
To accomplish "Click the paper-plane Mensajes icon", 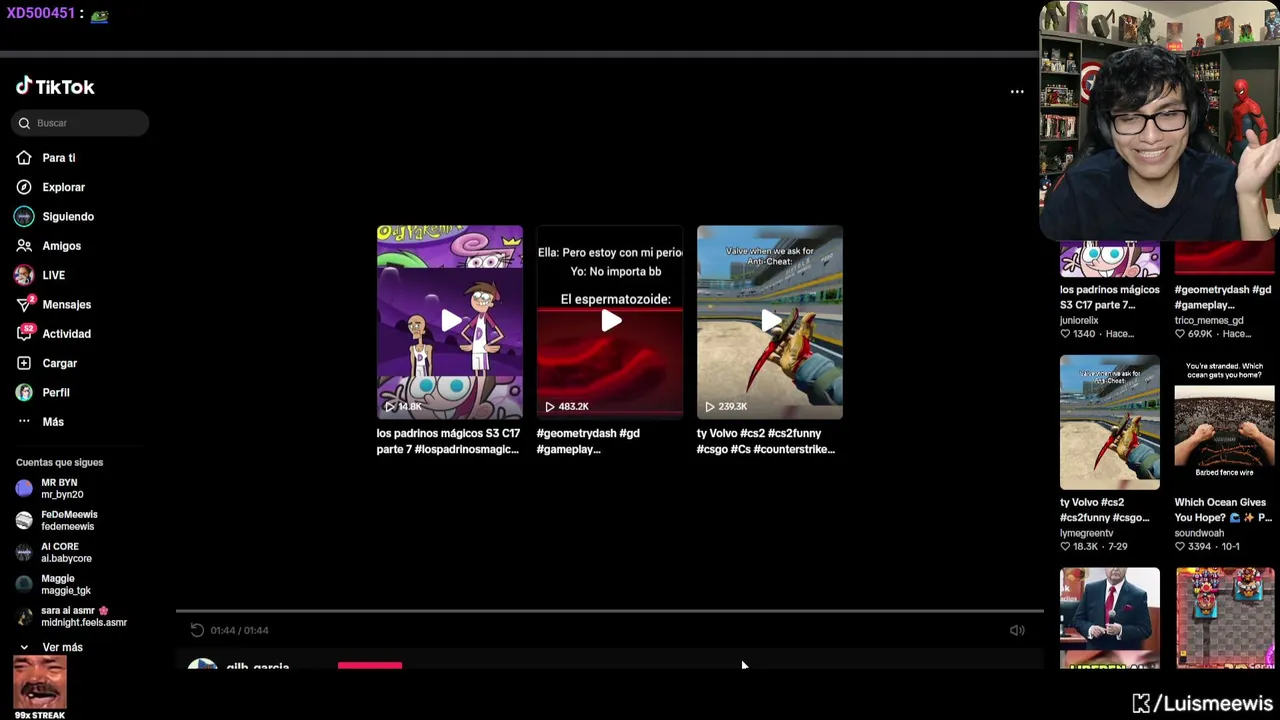I will coord(24,304).
